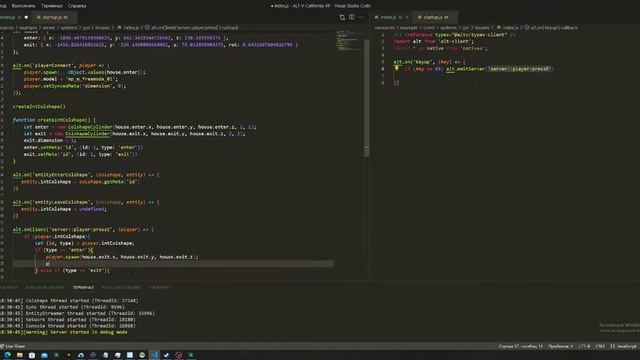Click the Visual Studio Code taskbar icon
Viewport: 640px width, 360px height.
point(154,355)
